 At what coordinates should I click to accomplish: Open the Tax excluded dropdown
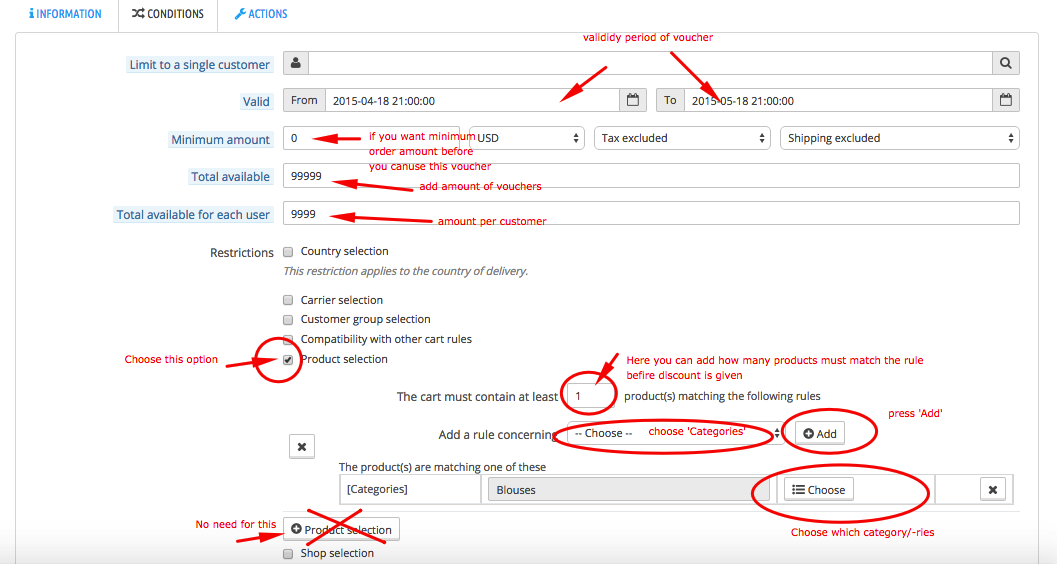click(x=682, y=138)
